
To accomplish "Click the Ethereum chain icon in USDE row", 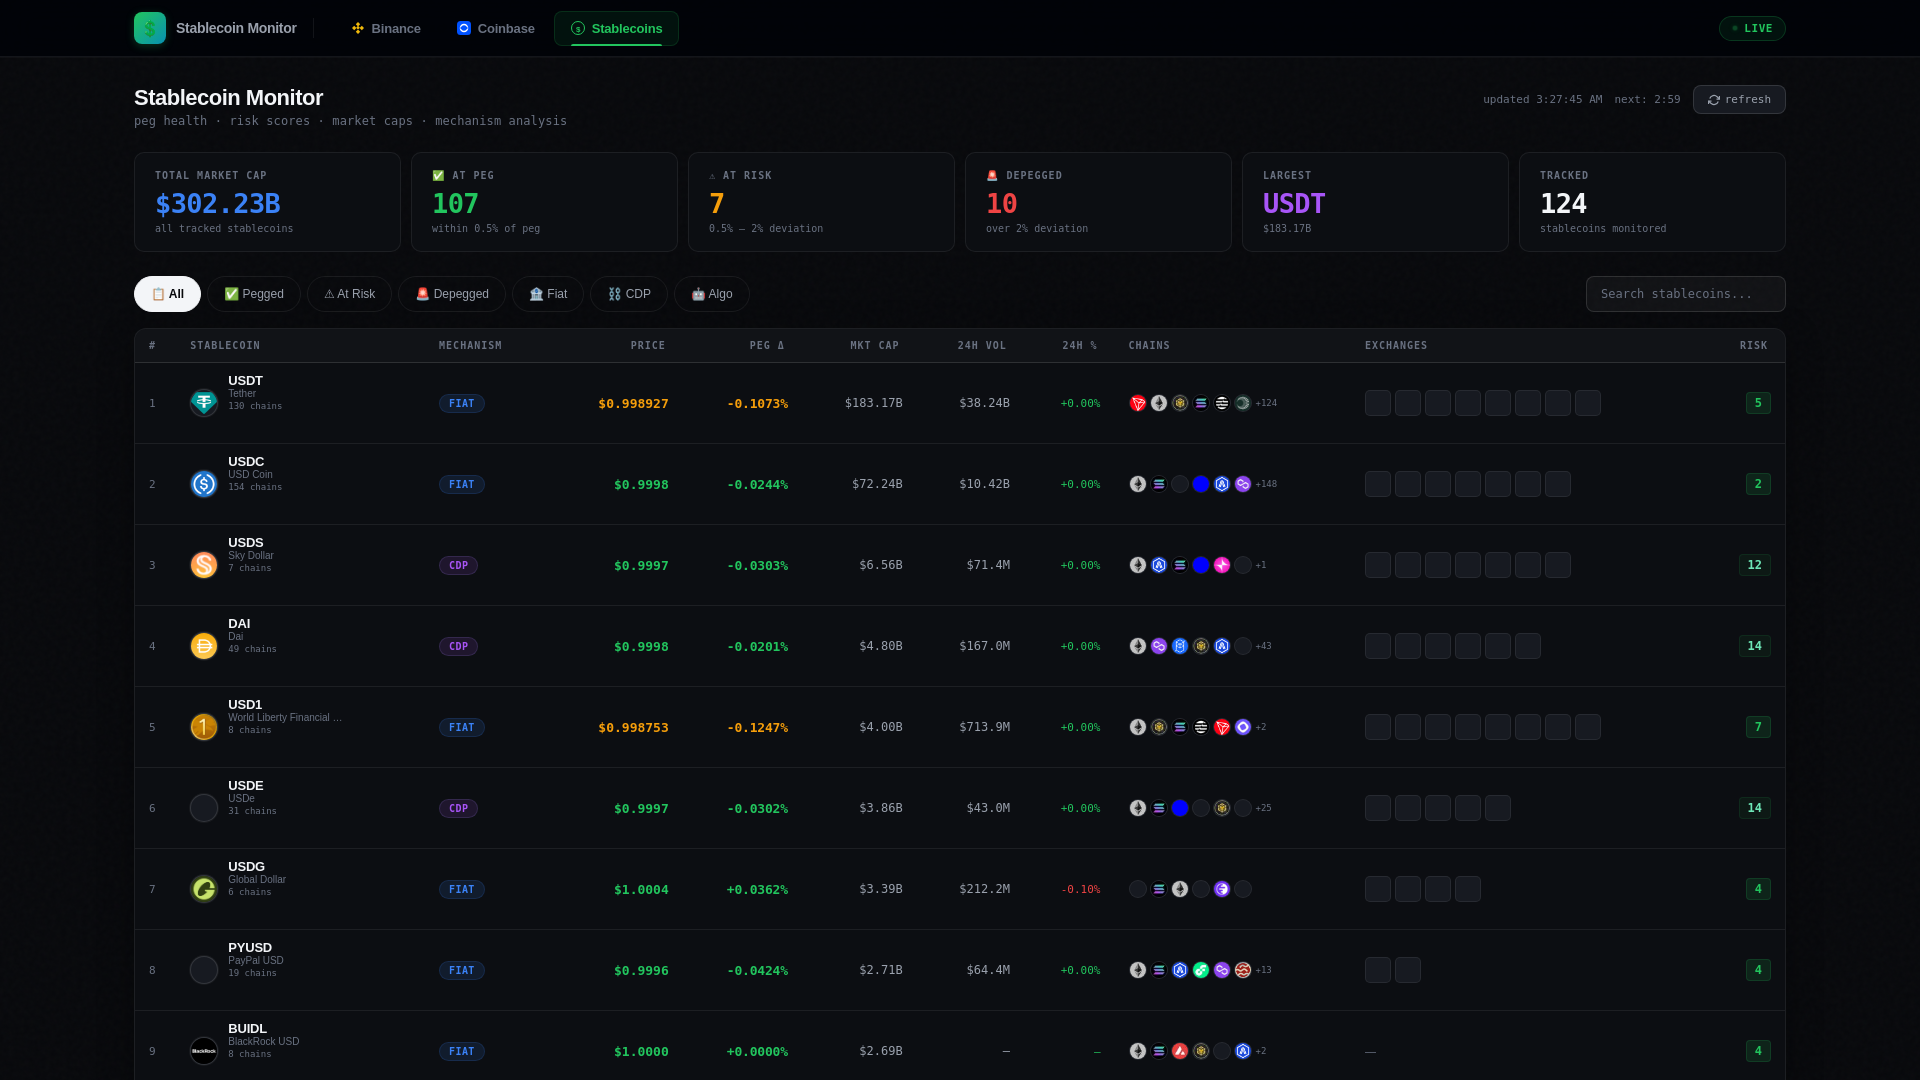I will [1138, 808].
